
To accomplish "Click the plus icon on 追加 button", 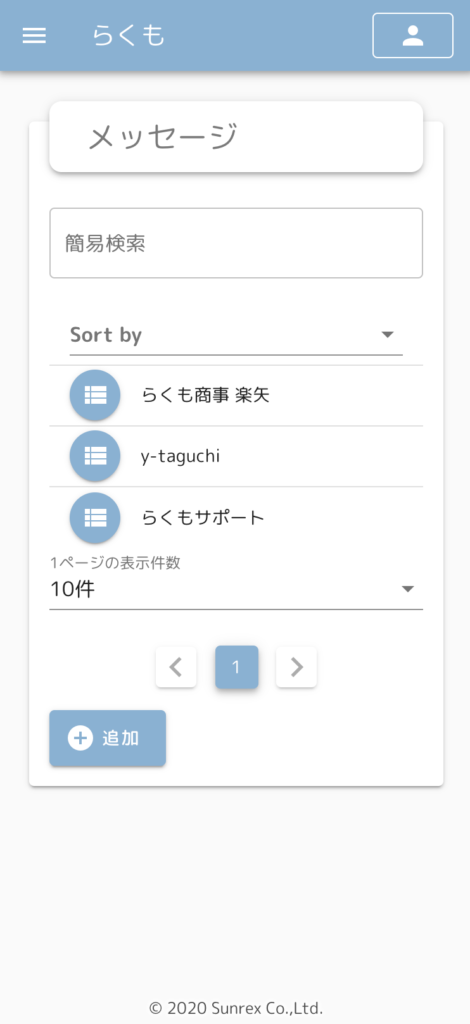I will 81,739.
